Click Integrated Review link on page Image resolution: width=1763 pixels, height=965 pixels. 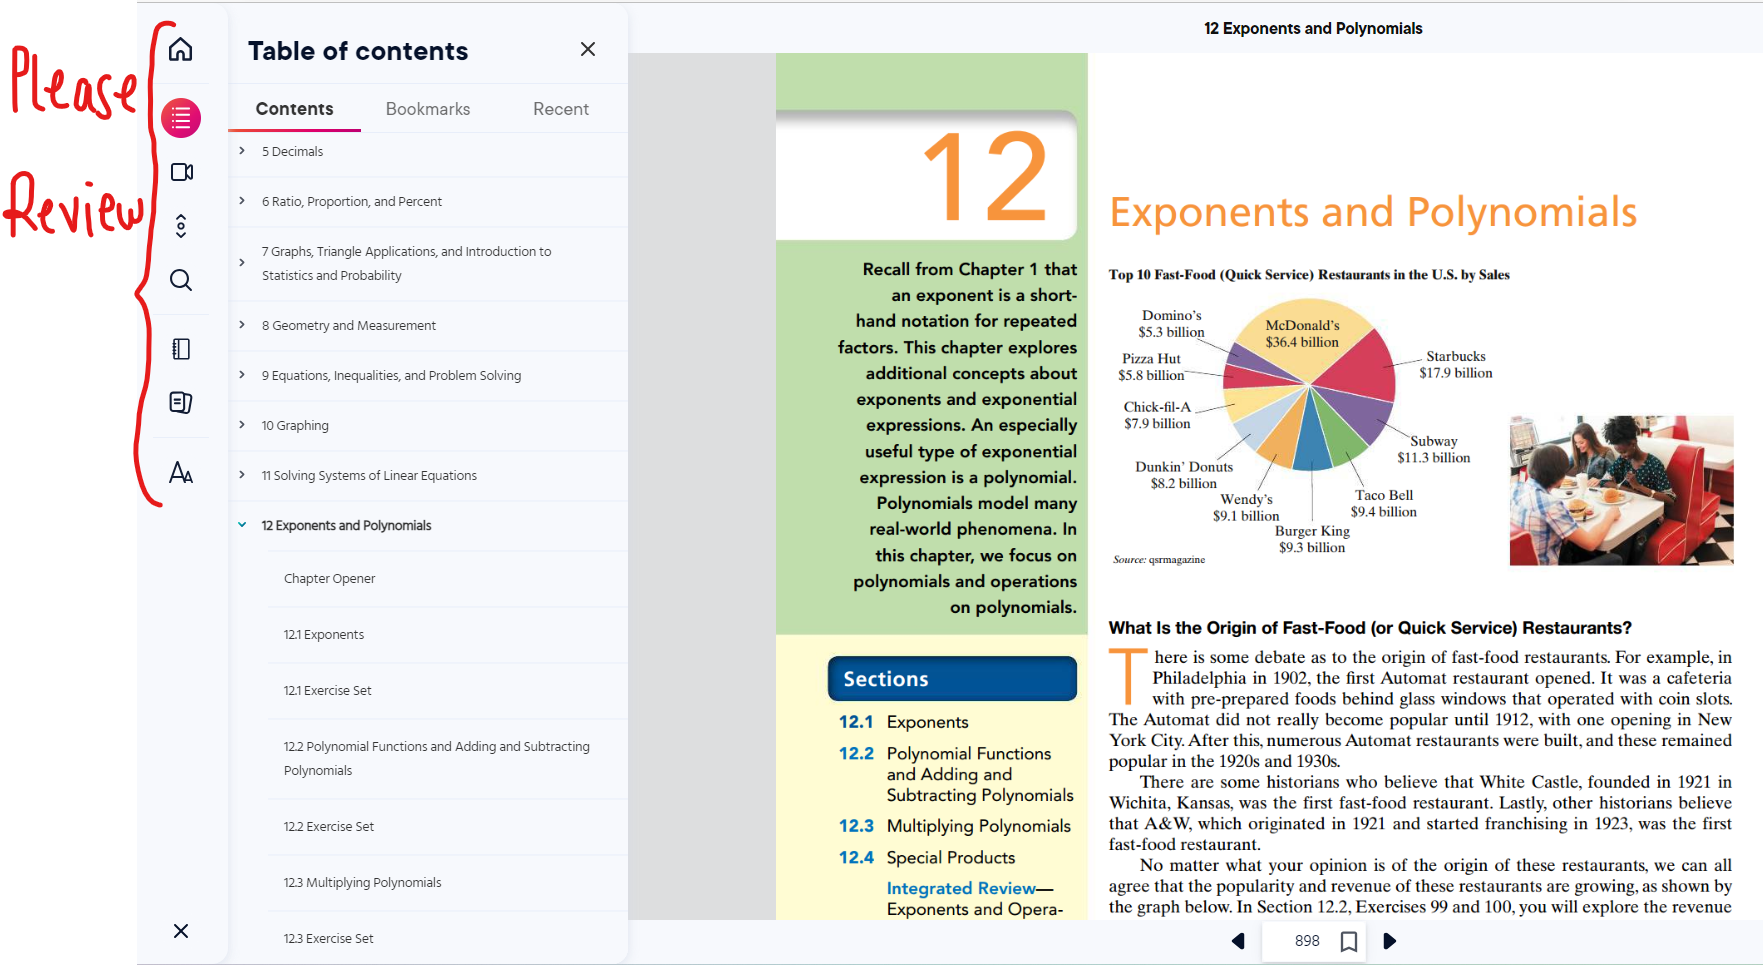pyautogui.click(x=962, y=888)
